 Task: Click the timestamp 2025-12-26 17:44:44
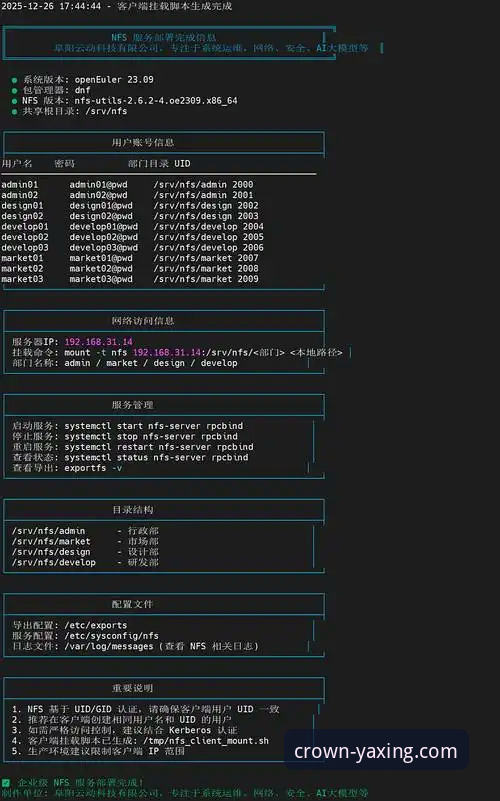(x=51, y=6)
